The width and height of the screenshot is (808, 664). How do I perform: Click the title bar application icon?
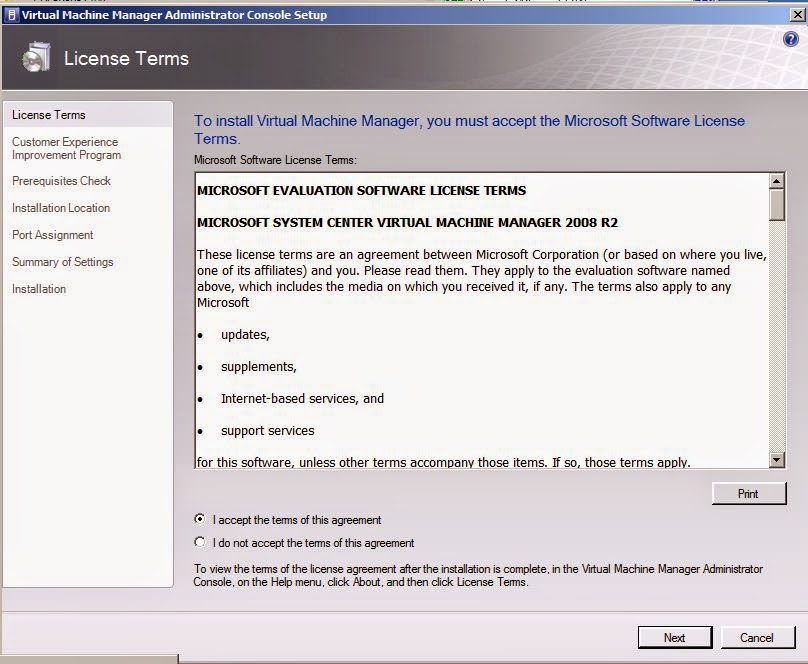pos(11,15)
